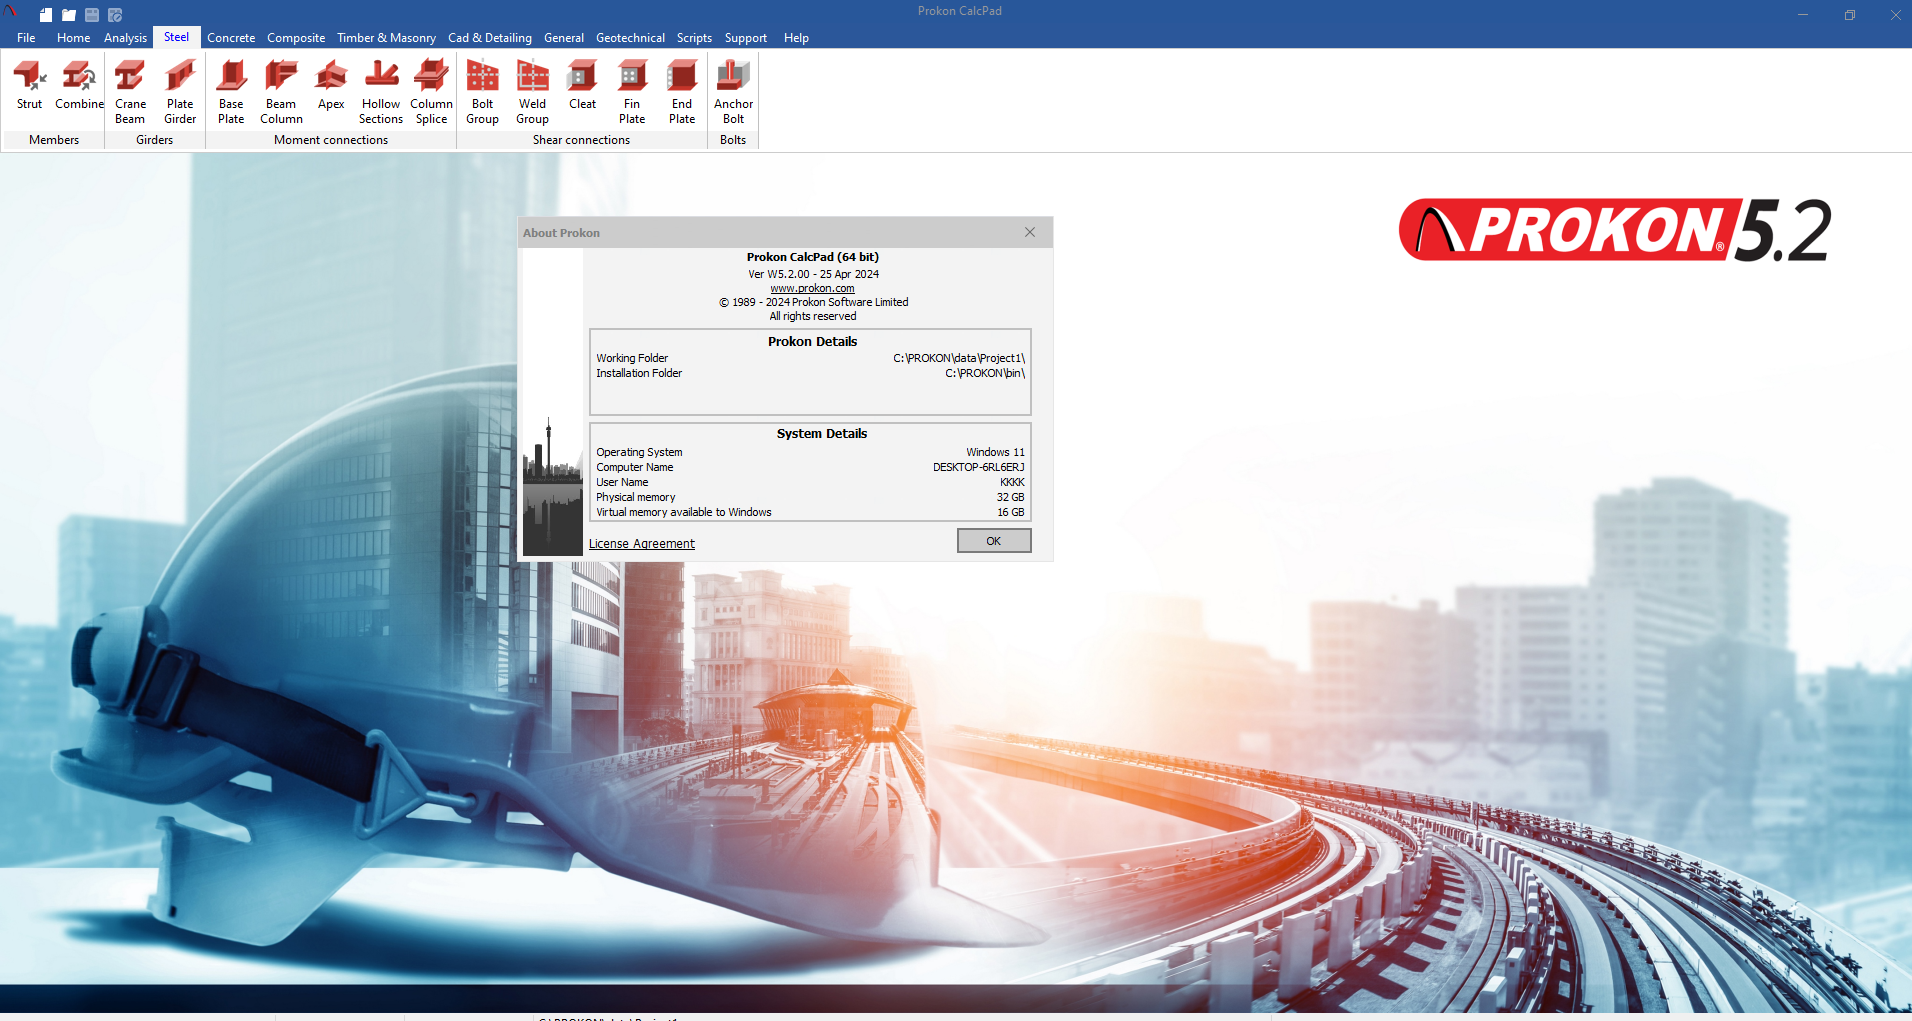Click OK in the About Prokon dialog
The image size is (1912, 1021).
(993, 541)
